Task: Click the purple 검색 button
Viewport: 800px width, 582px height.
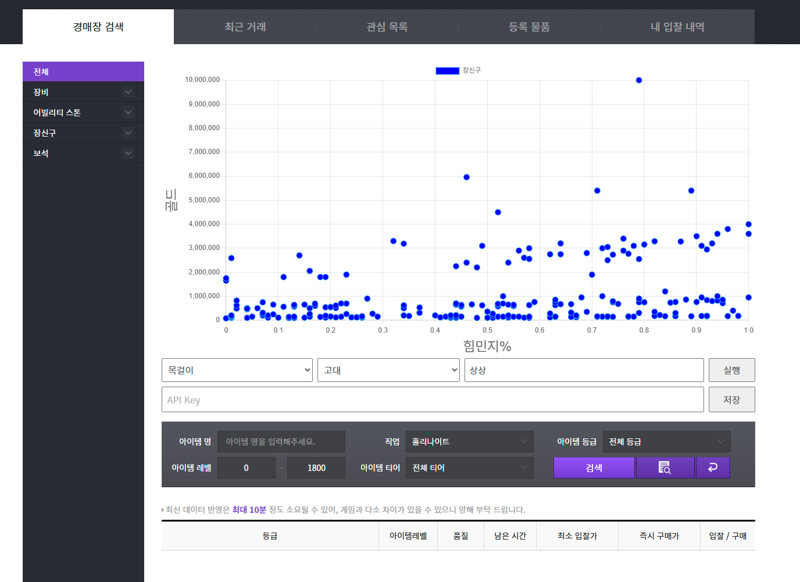Action: tap(594, 468)
